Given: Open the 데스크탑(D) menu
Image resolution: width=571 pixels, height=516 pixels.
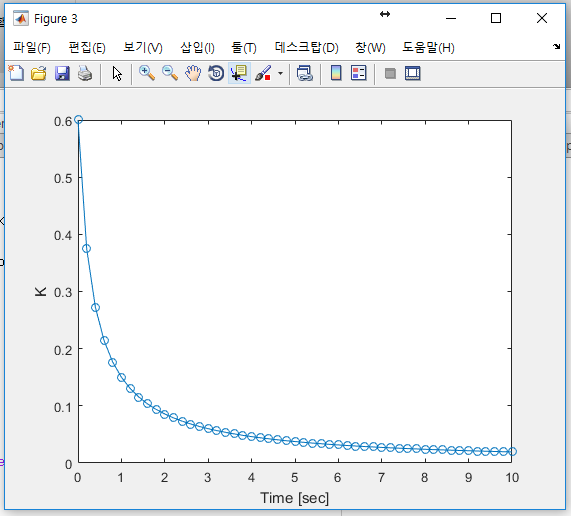Looking at the screenshot, I should point(306,47).
